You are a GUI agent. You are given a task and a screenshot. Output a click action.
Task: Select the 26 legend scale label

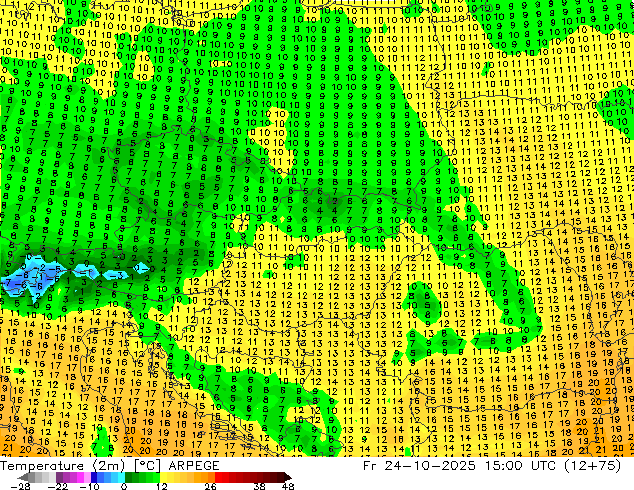(210, 486)
